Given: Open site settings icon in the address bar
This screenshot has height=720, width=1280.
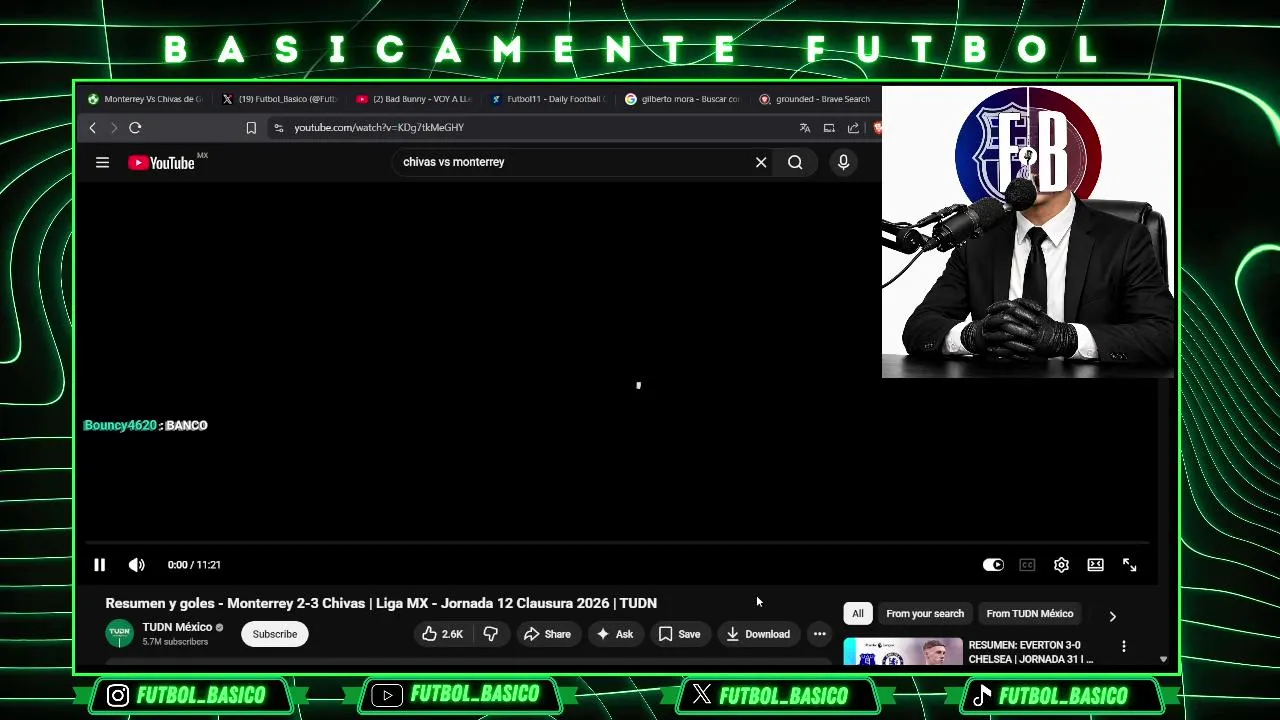Looking at the screenshot, I should coord(278,128).
